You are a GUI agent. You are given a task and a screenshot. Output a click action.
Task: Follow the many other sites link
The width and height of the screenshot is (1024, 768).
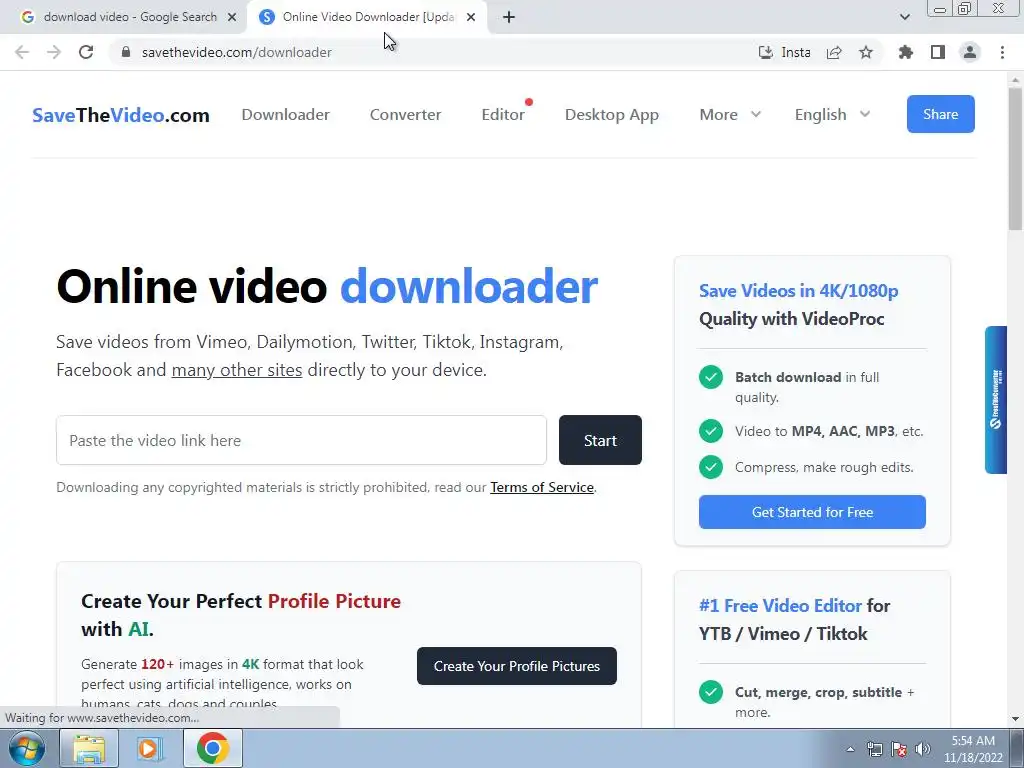point(236,370)
